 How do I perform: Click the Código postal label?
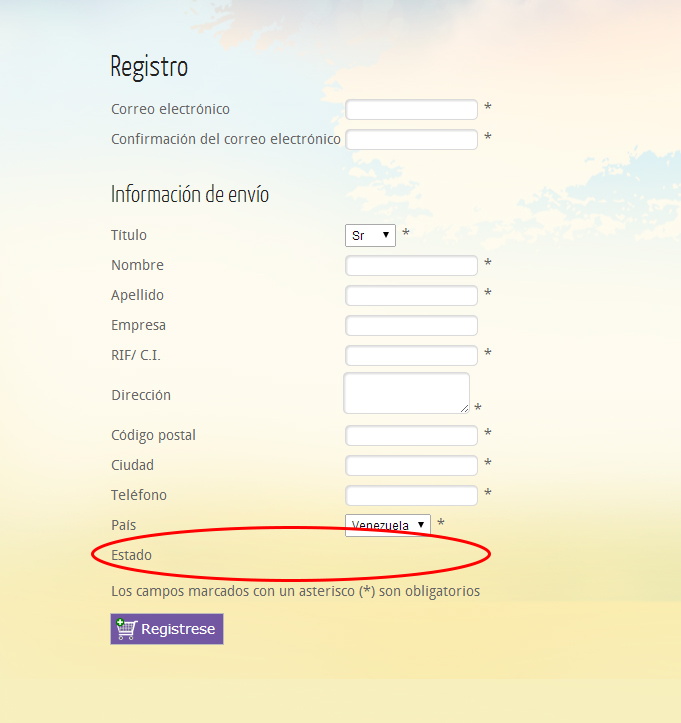(154, 435)
